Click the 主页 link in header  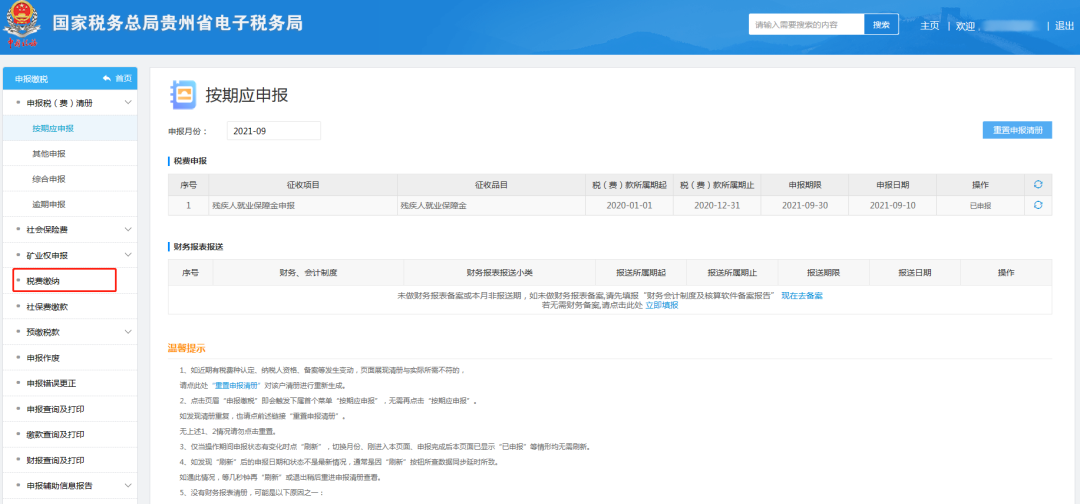coord(929,25)
